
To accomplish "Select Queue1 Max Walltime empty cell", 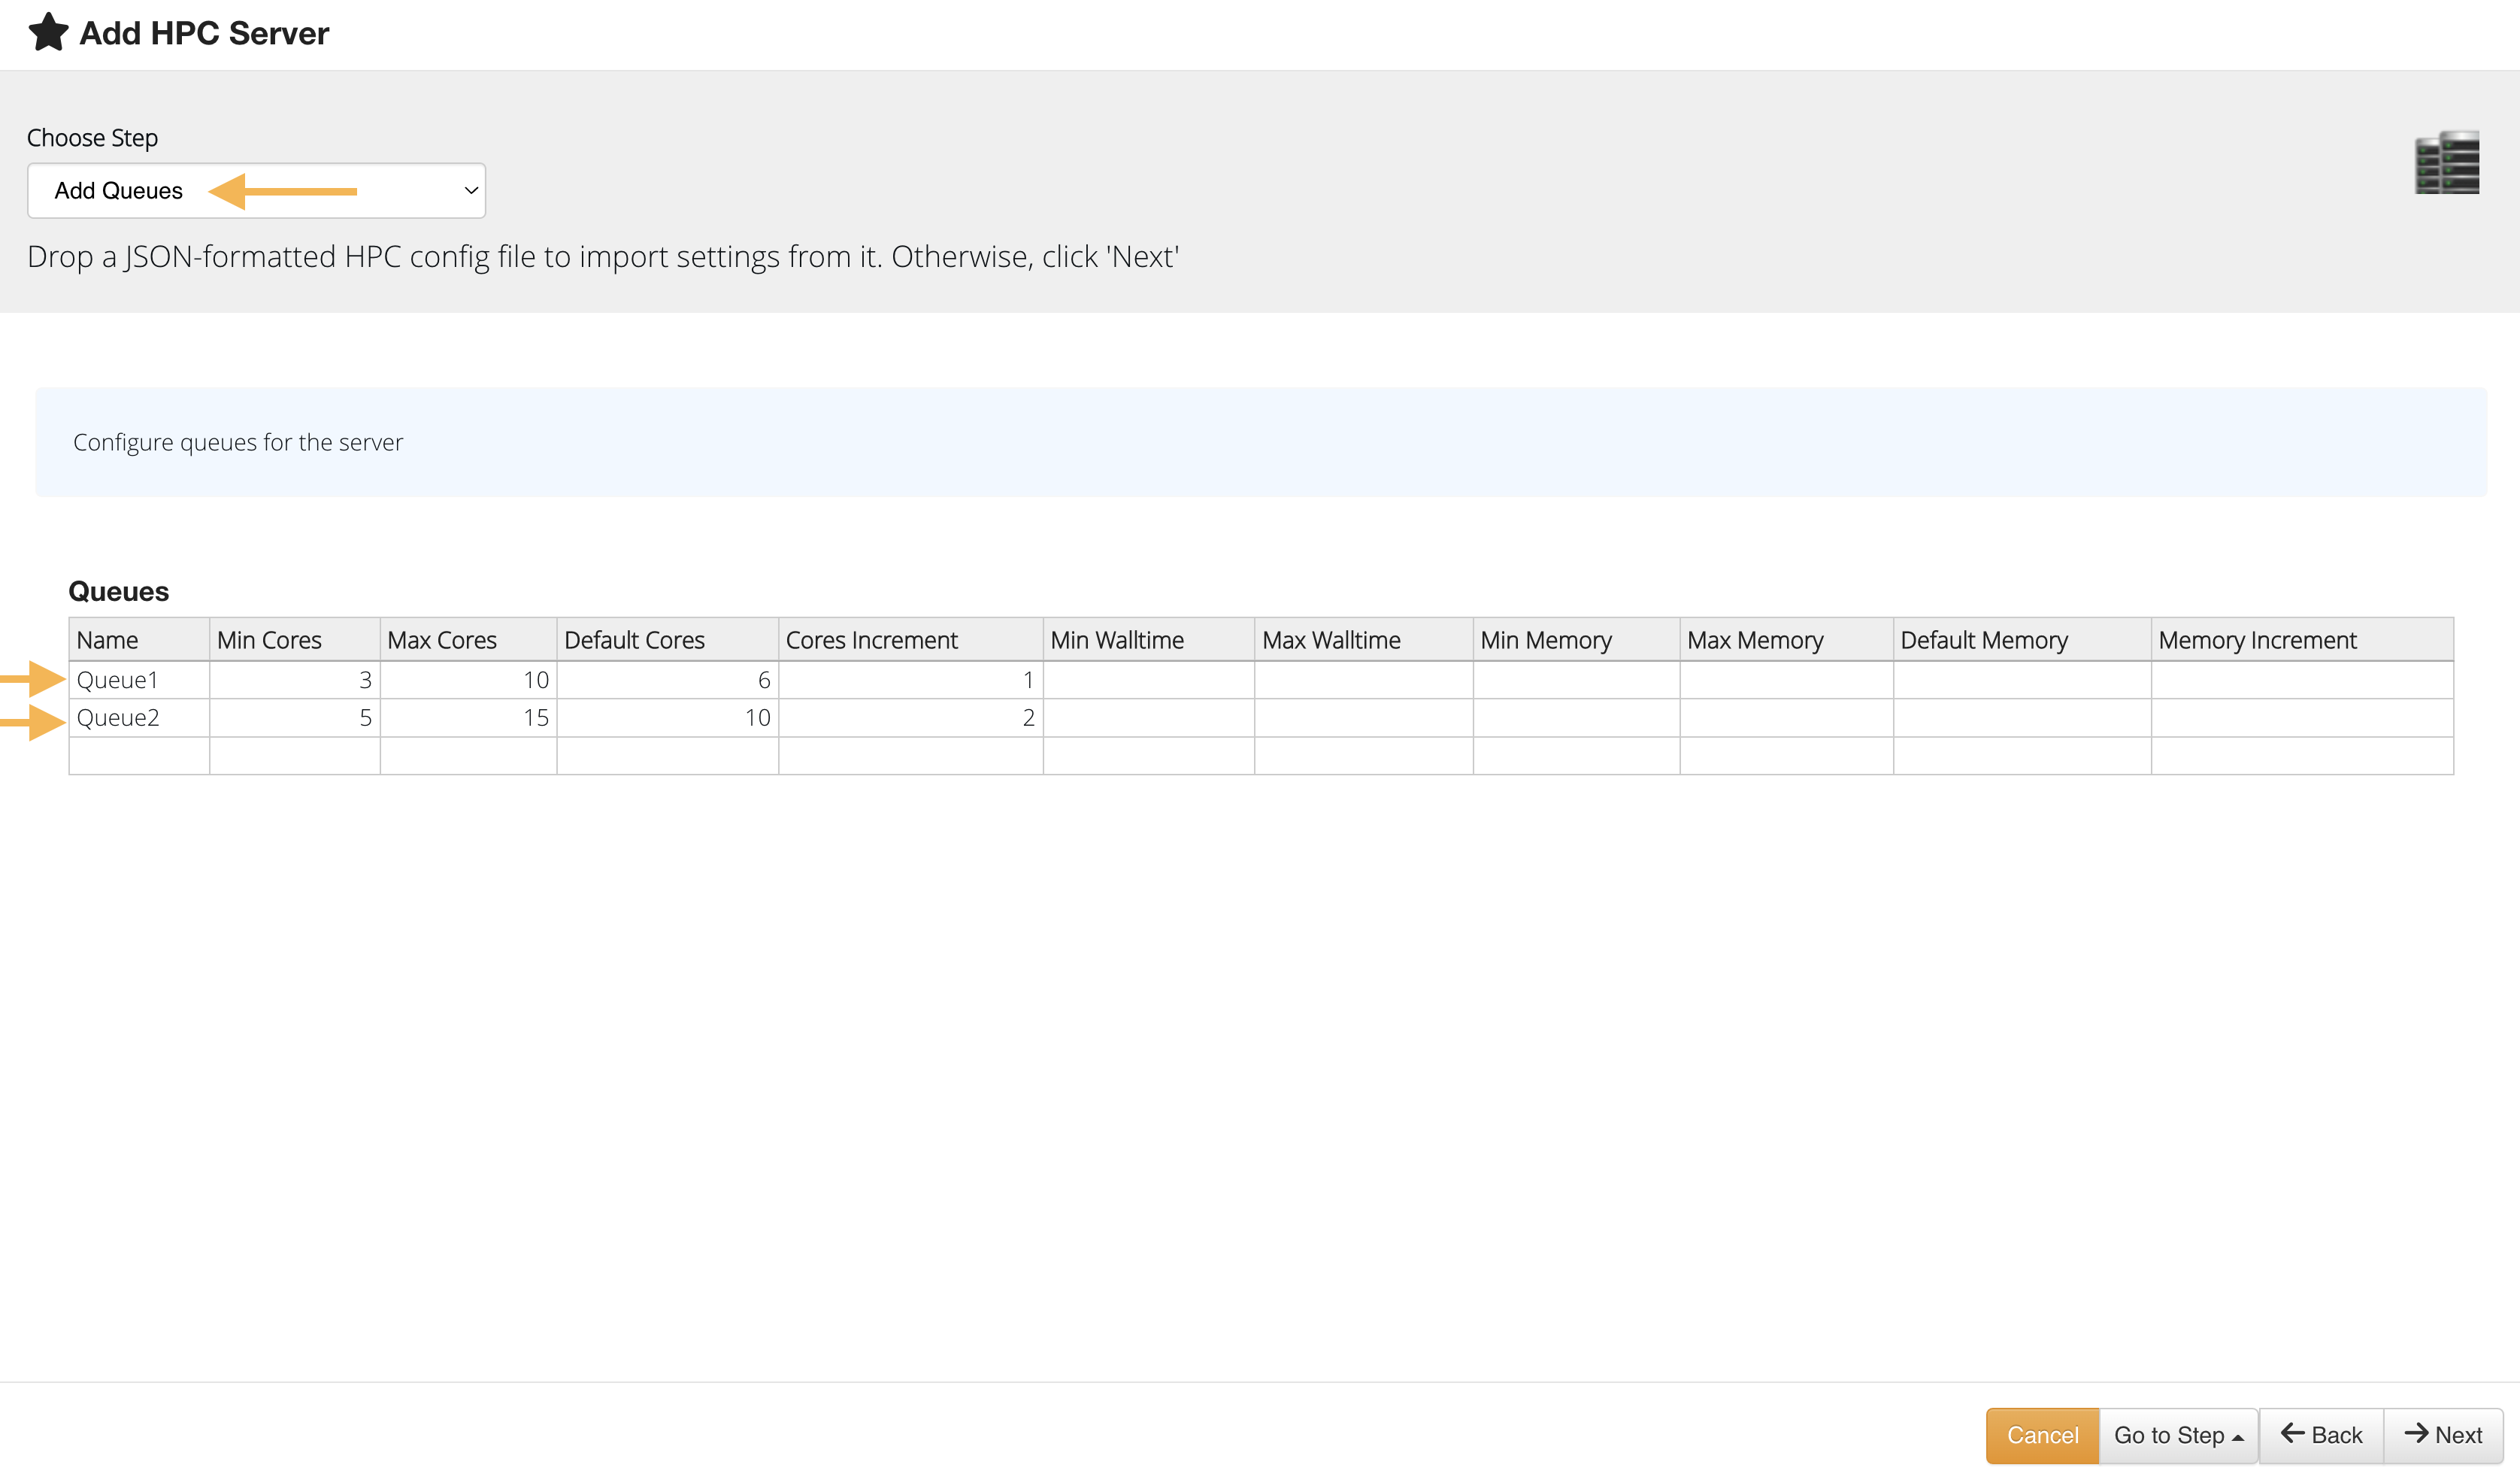I will click(x=1364, y=680).
